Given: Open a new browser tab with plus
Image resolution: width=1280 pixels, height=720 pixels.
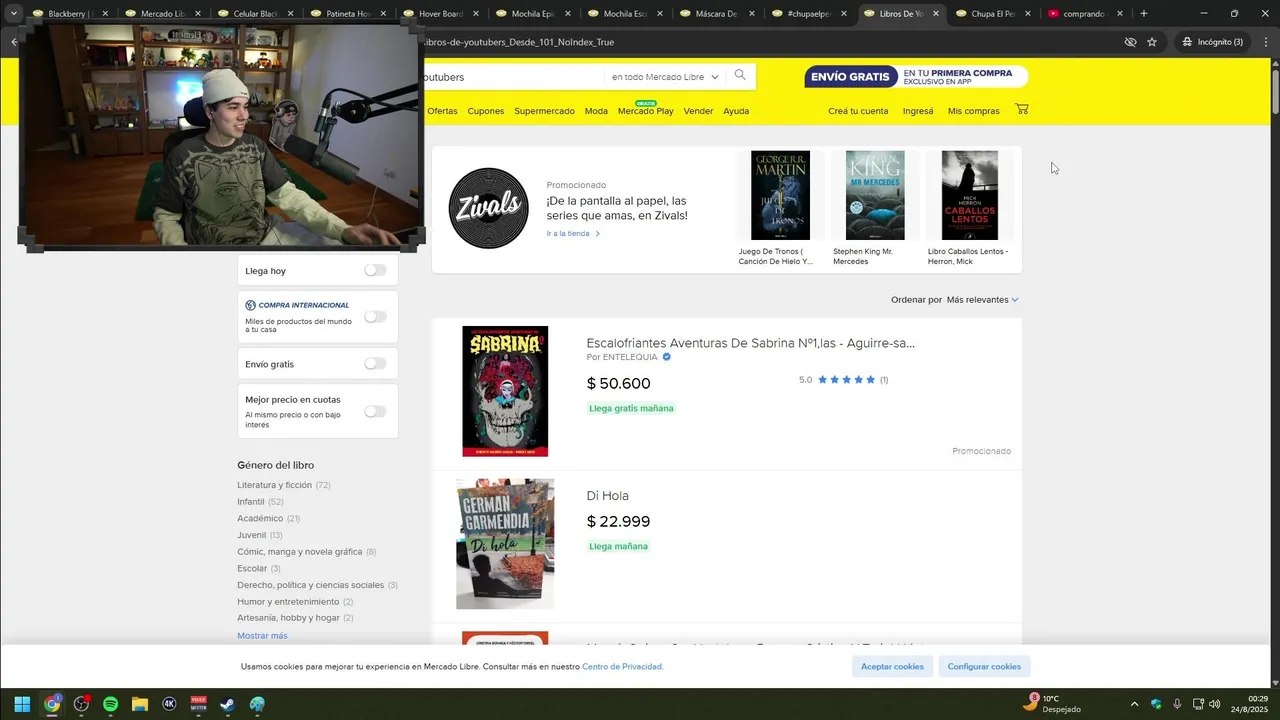Looking at the screenshot, I should (x=1144, y=14).
